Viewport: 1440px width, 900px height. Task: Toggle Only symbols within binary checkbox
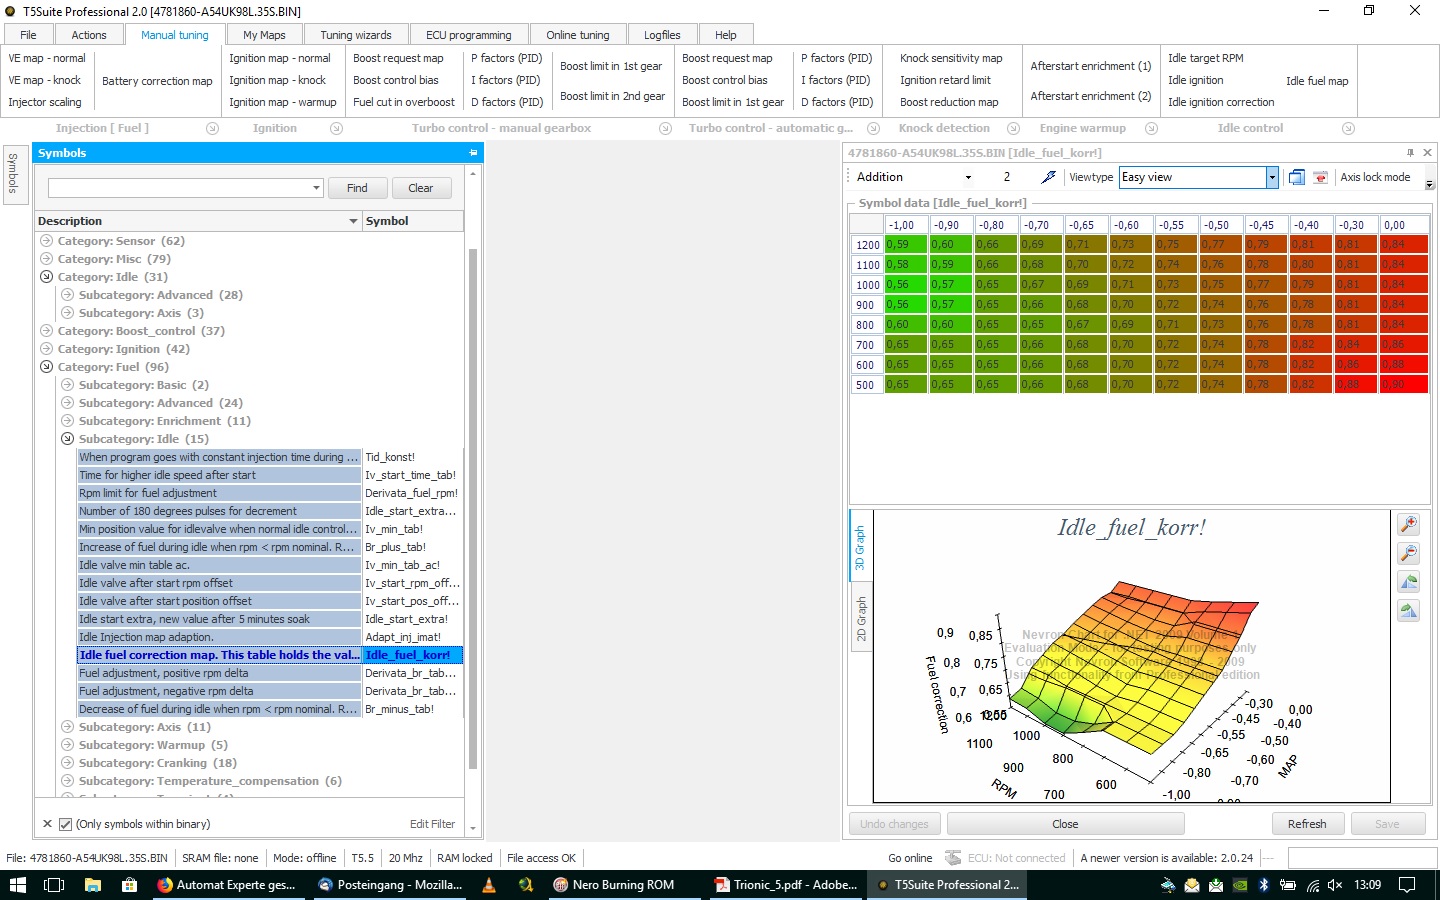pos(65,824)
